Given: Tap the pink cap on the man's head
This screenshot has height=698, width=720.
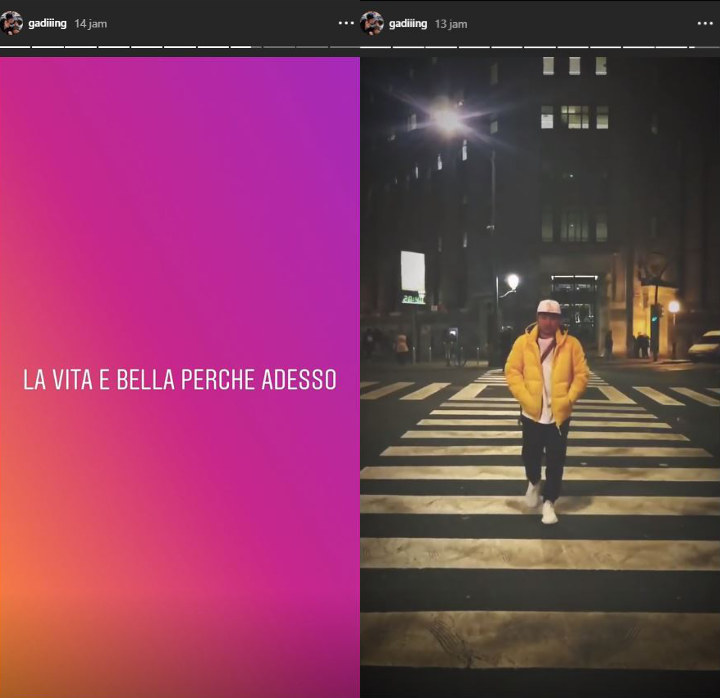Looking at the screenshot, I should tap(547, 307).
